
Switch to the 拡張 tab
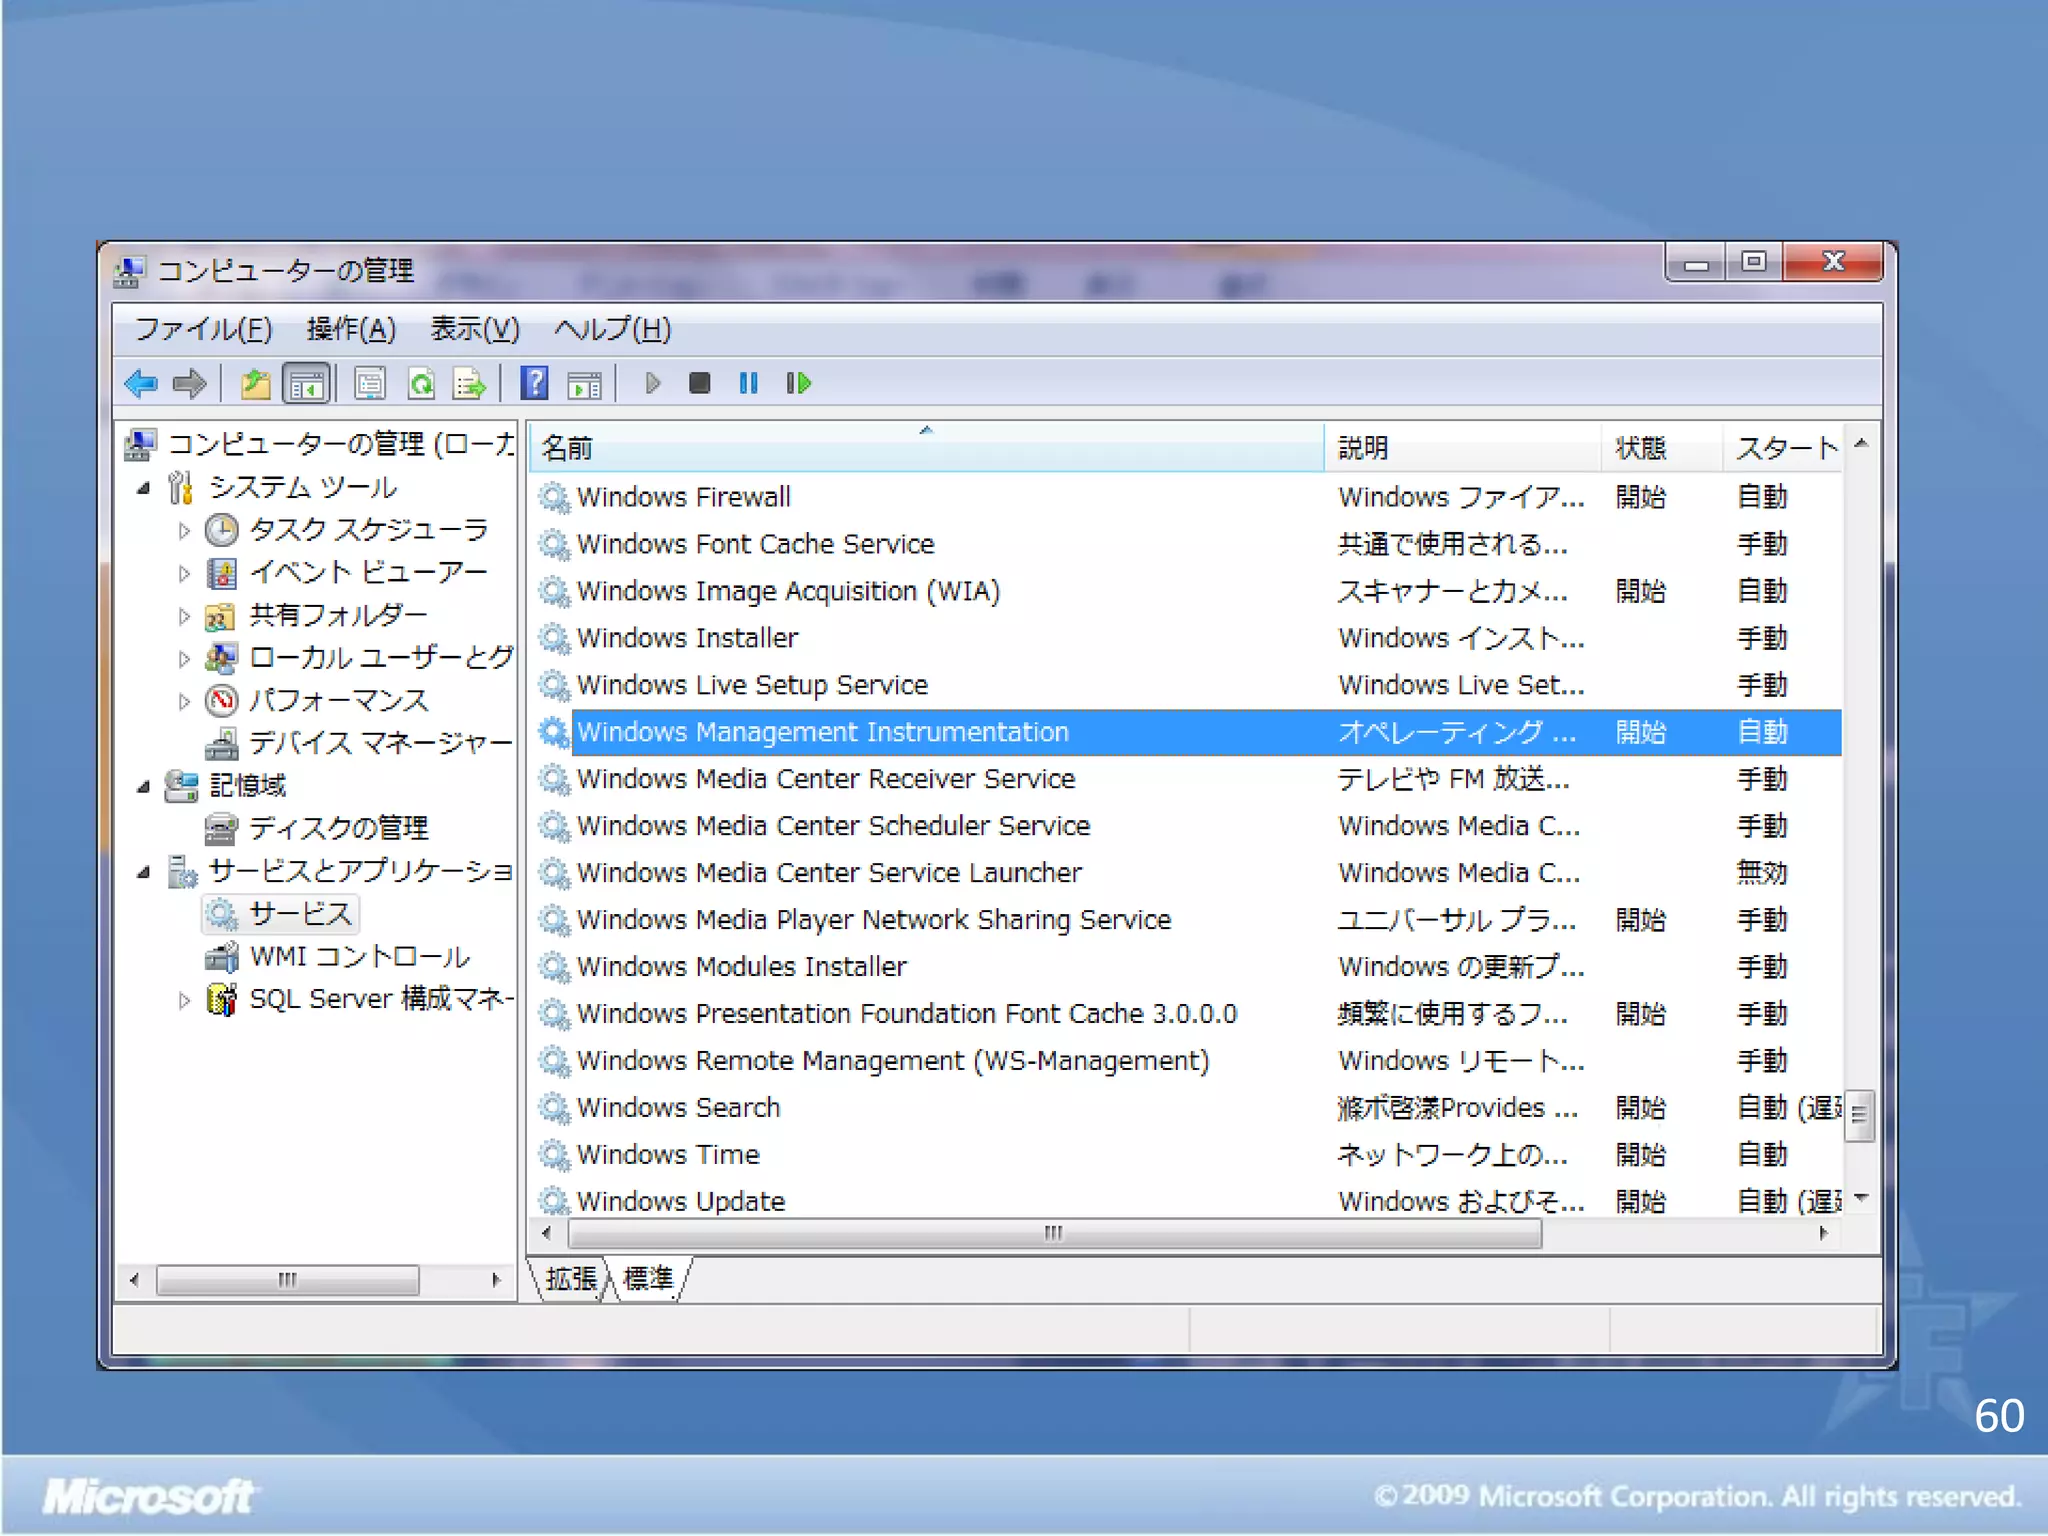(570, 1279)
